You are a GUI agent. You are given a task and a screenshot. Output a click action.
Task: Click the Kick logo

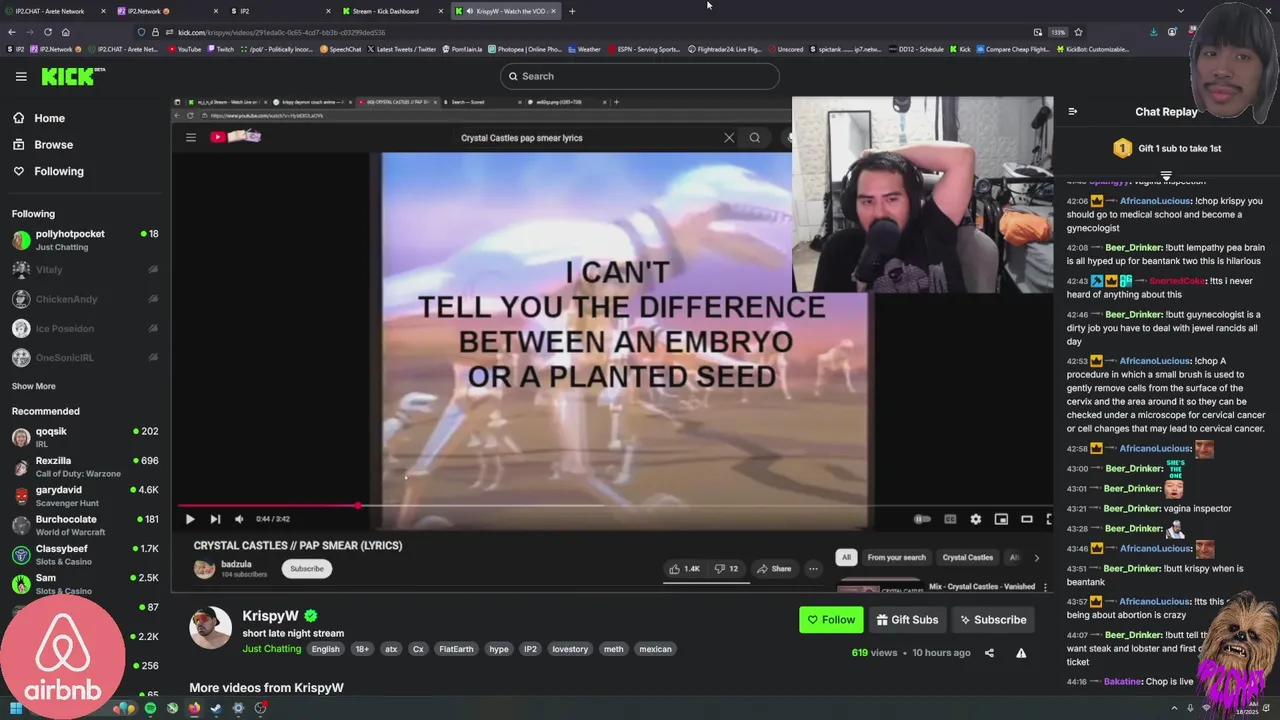tap(73, 76)
